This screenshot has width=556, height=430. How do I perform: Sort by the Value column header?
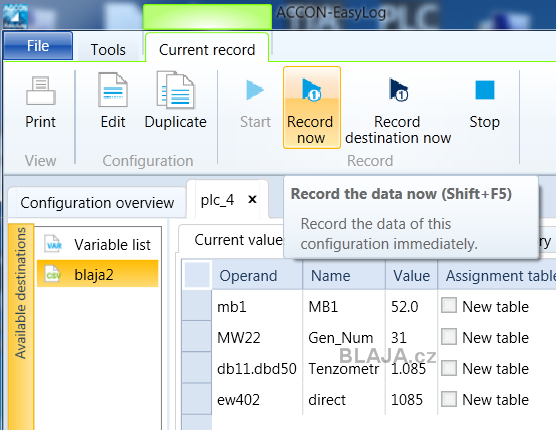pos(411,275)
